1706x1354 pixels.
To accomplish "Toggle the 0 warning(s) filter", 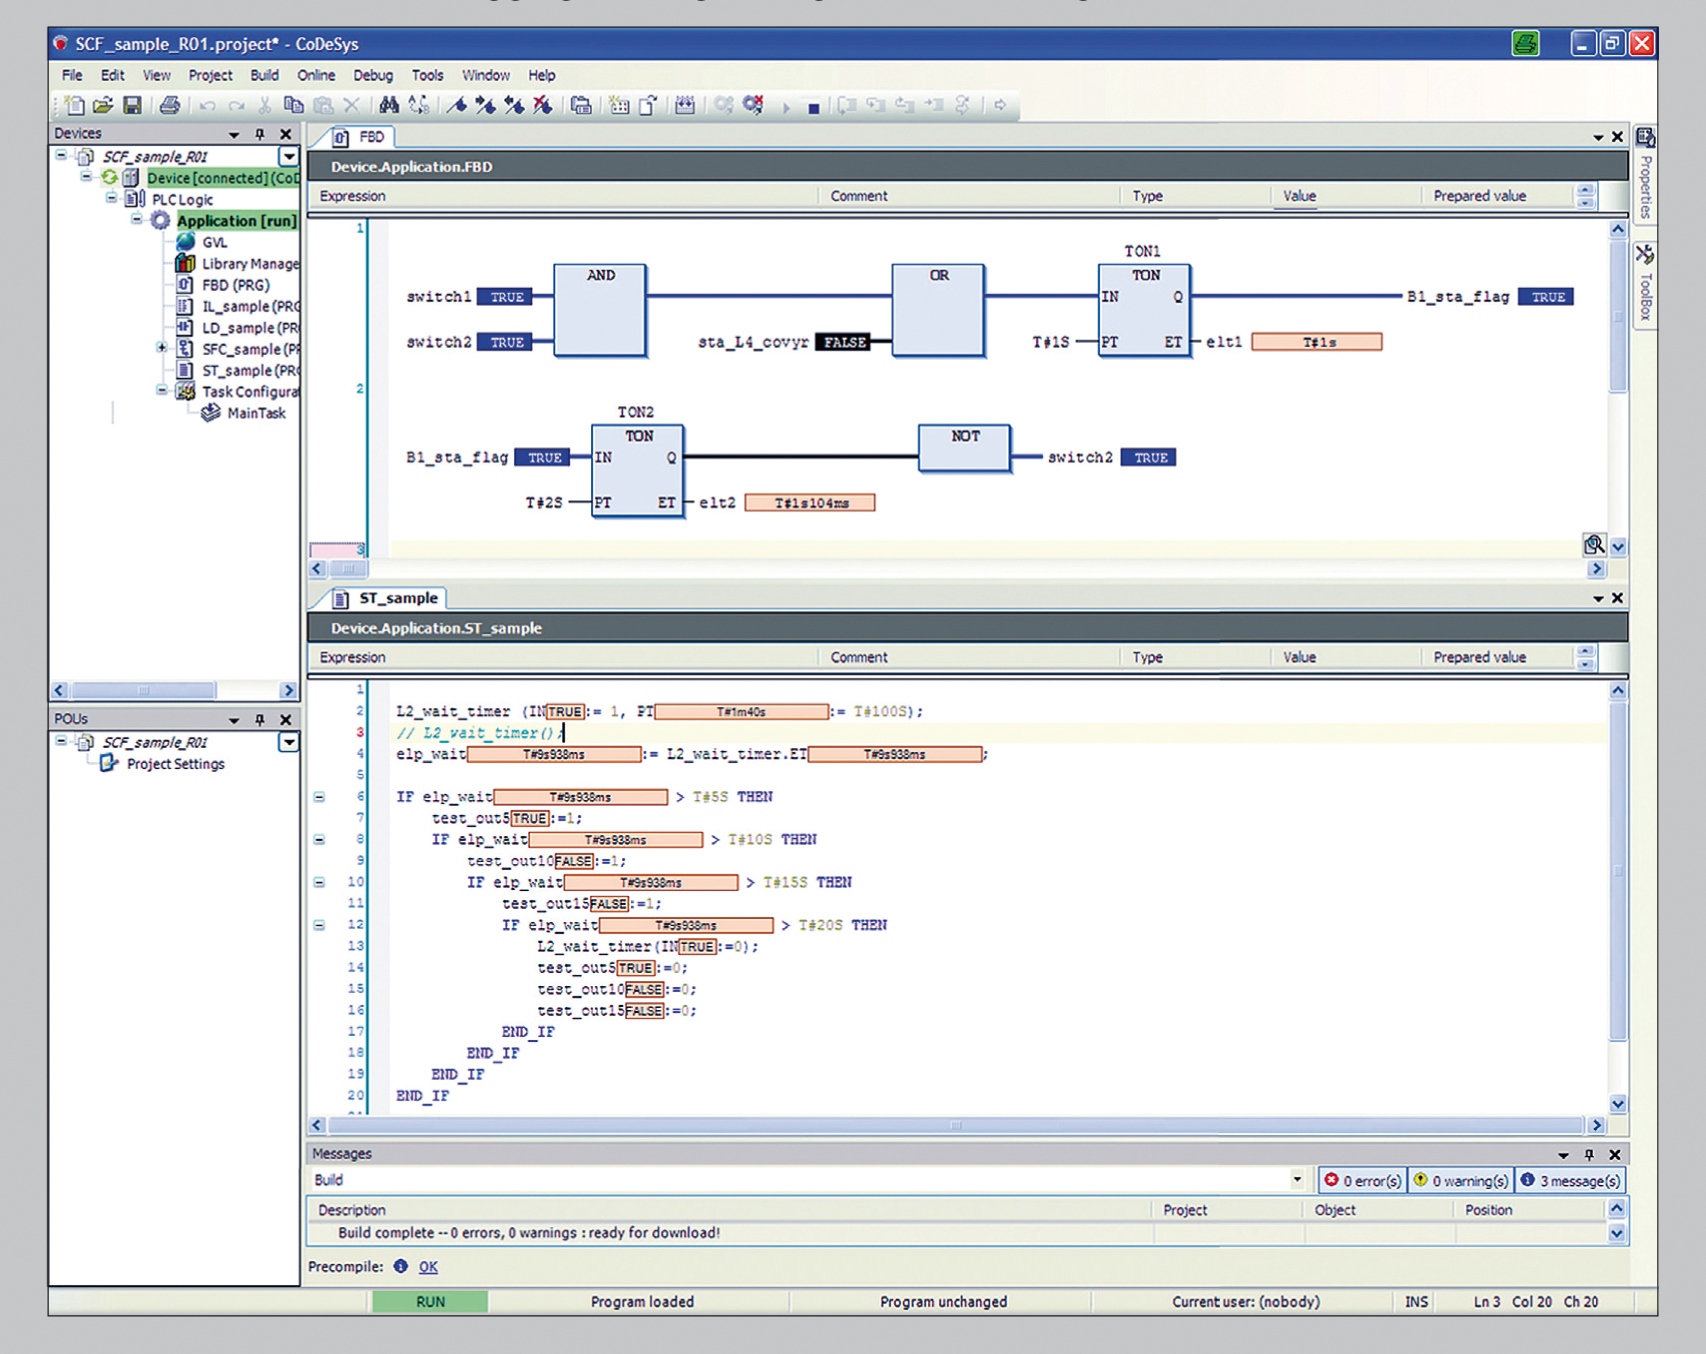I will pyautogui.click(x=1460, y=1180).
